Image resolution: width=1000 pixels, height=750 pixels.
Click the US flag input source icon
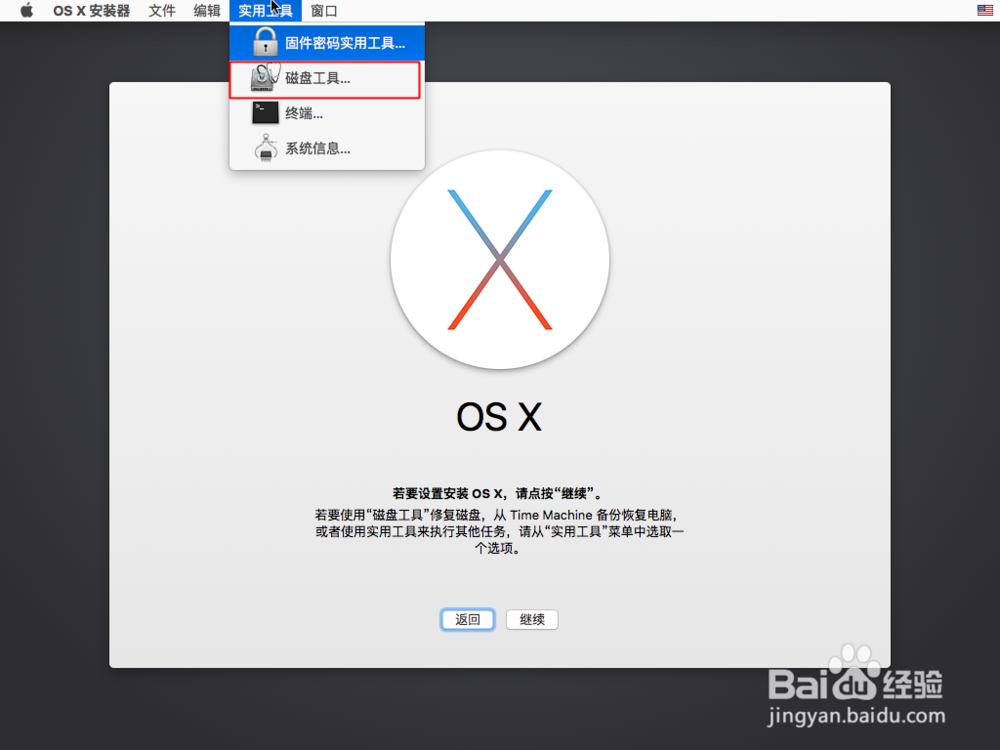pos(985,10)
